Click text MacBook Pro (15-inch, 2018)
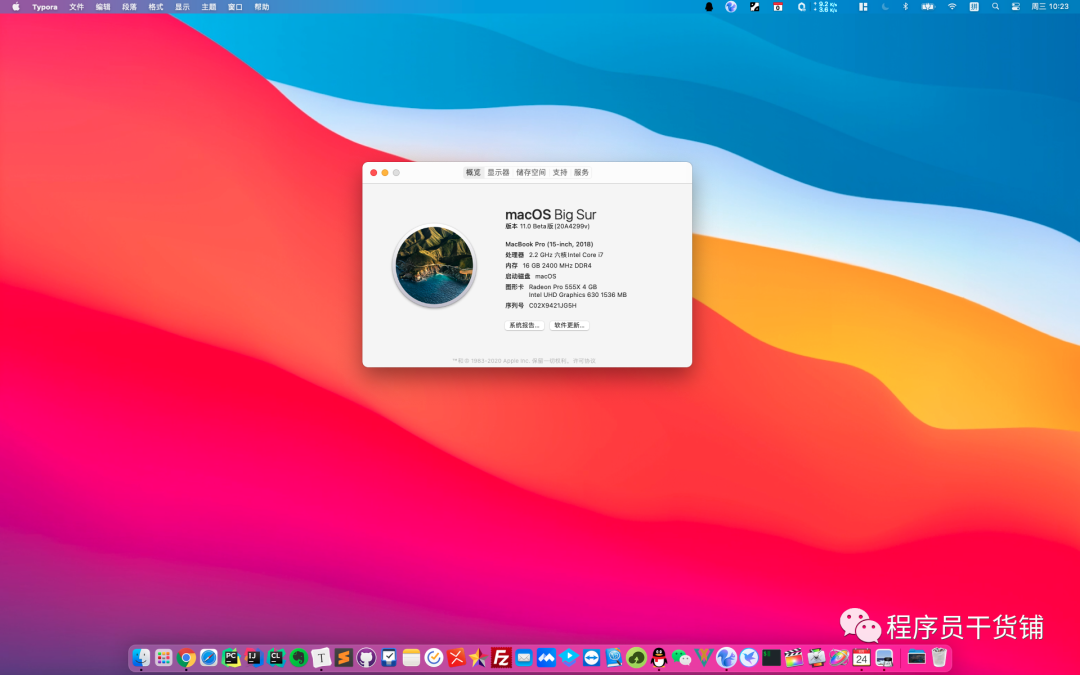Screen dimensions: 1080x675 [549, 245]
